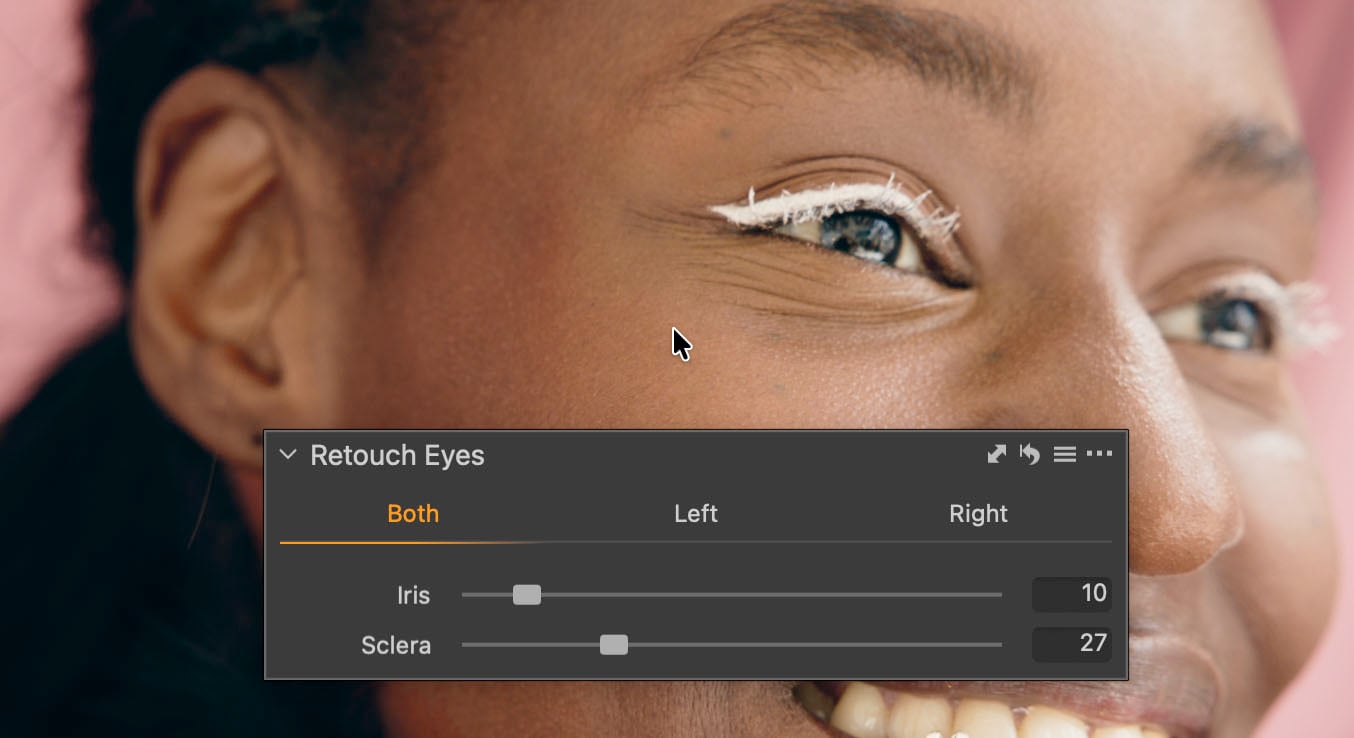Screen dimensions: 1354x738
Task: Click the far right end of Sclera track
Action: point(998,645)
